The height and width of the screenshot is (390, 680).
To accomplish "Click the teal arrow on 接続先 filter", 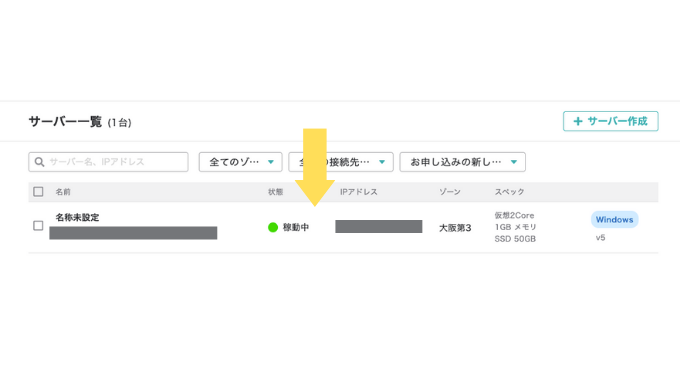I will coord(382,162).
